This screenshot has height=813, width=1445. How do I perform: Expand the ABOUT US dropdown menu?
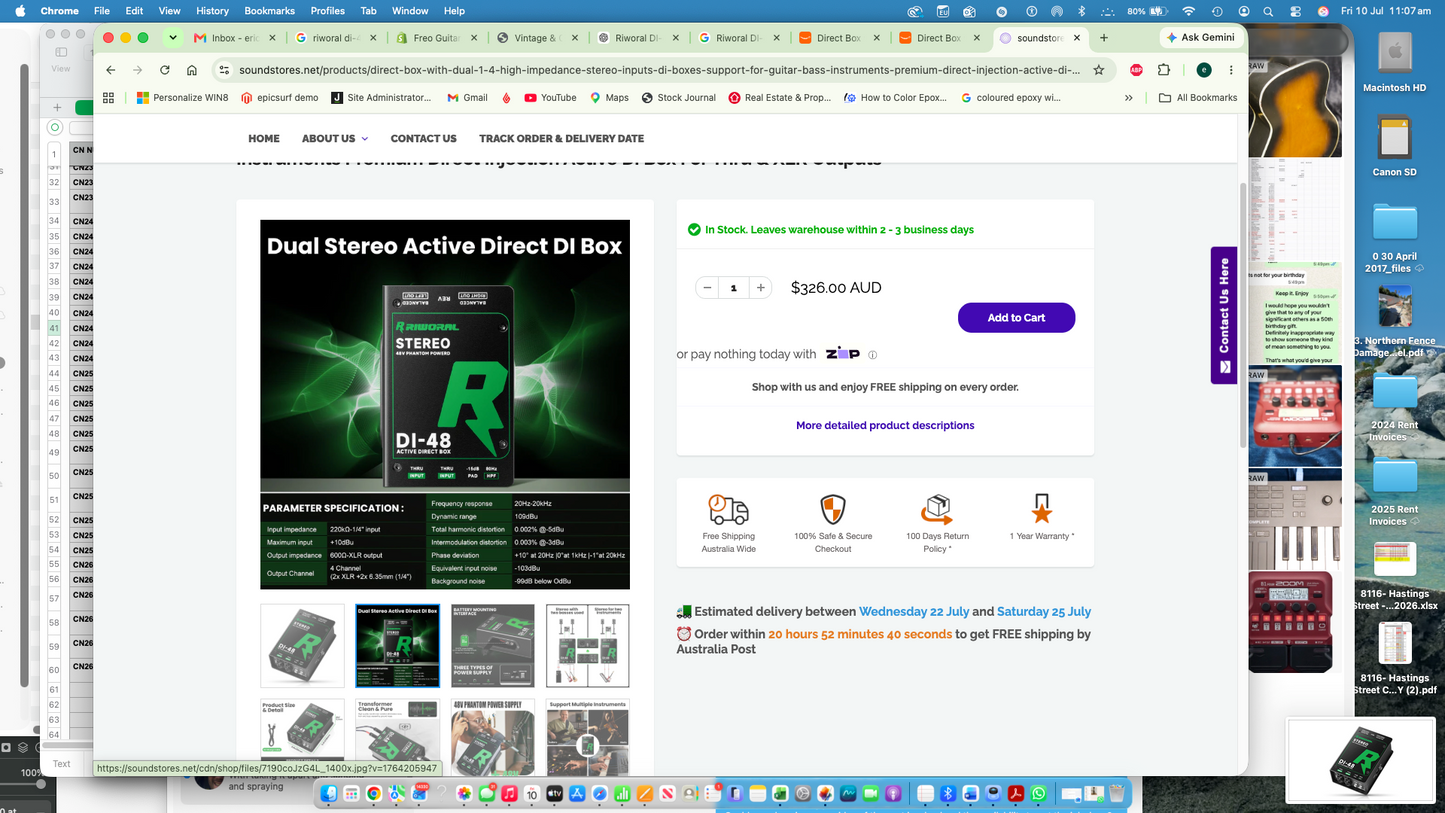pos(335,139)
